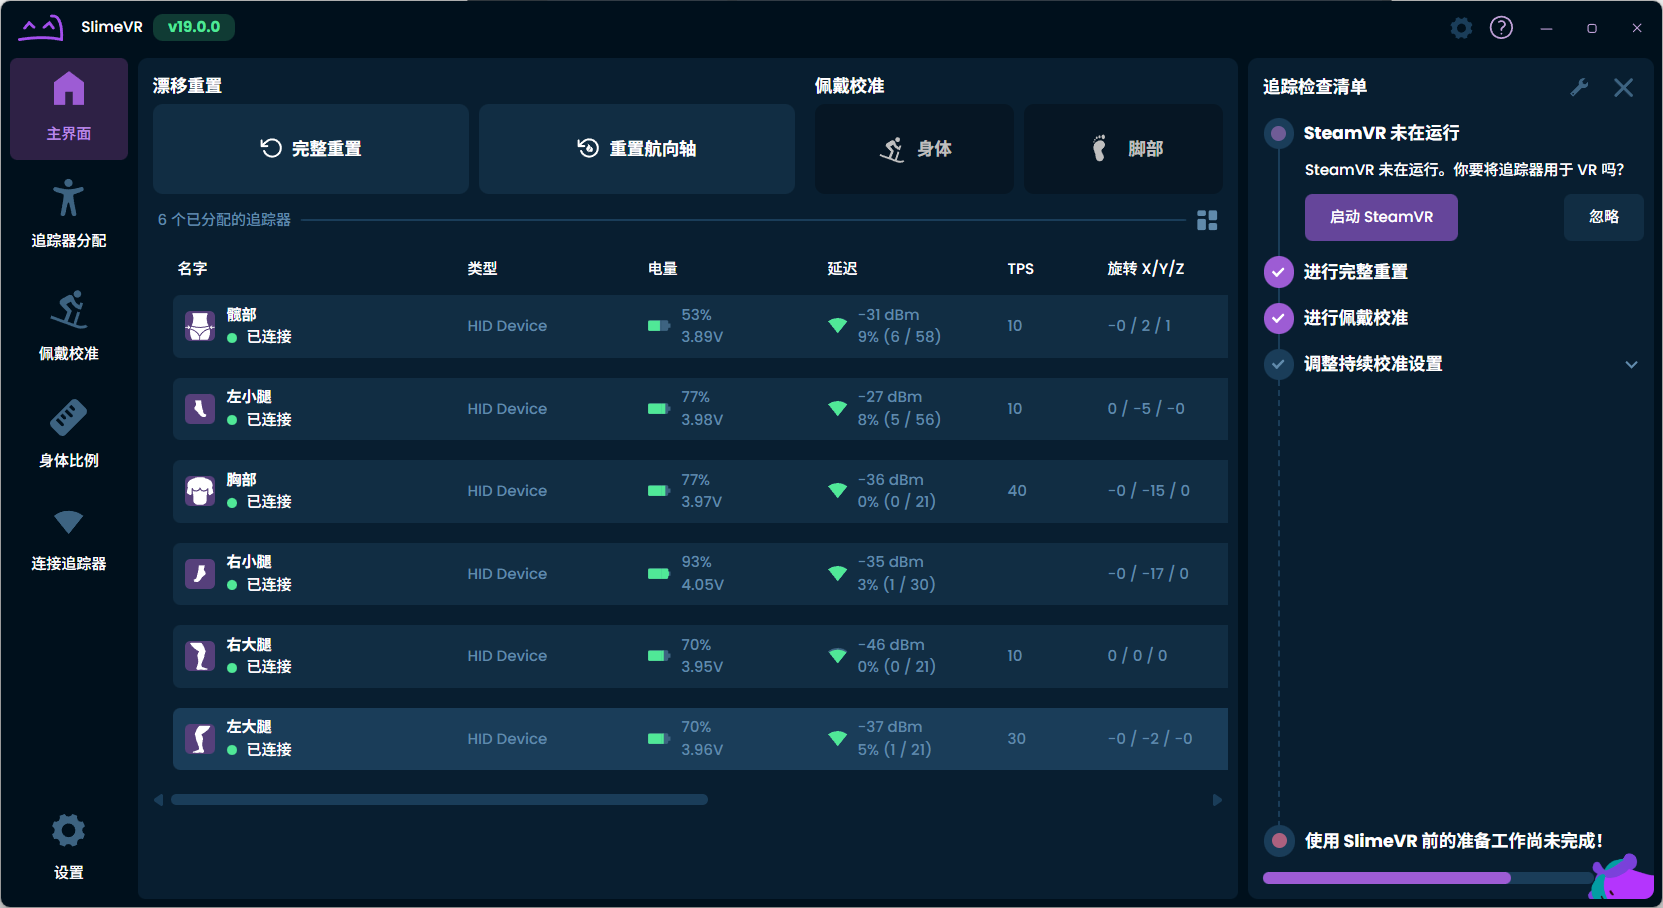Click the 左小腿 tracker body icon

[x=200, y=409]
